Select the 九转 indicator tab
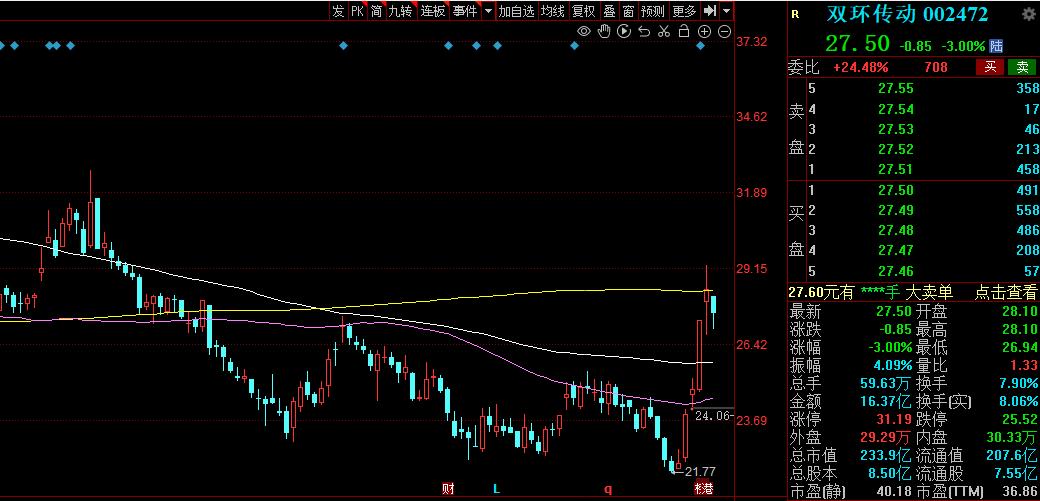The width and height of the screenshot is (1040, 501). pyautogui.click(x=401, y=11)
